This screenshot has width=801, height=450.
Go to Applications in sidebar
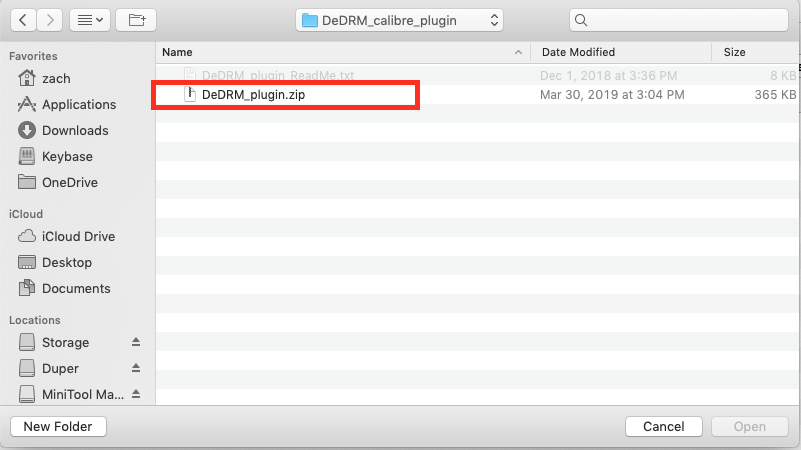click(78, 104)
